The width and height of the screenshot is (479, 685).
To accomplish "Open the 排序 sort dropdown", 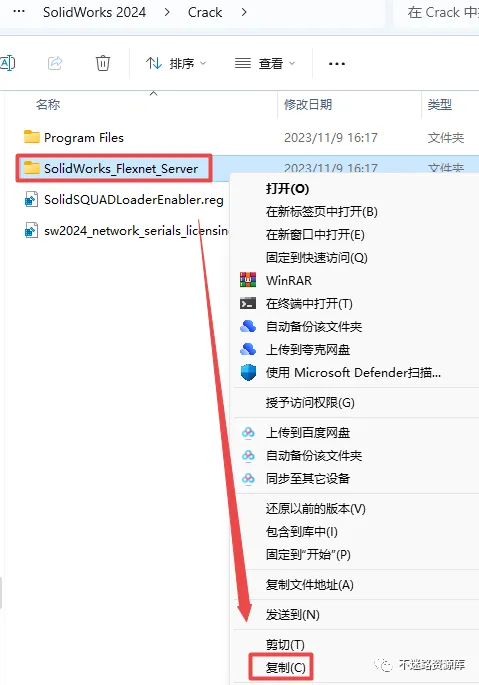I will click(x=176, y=63).
